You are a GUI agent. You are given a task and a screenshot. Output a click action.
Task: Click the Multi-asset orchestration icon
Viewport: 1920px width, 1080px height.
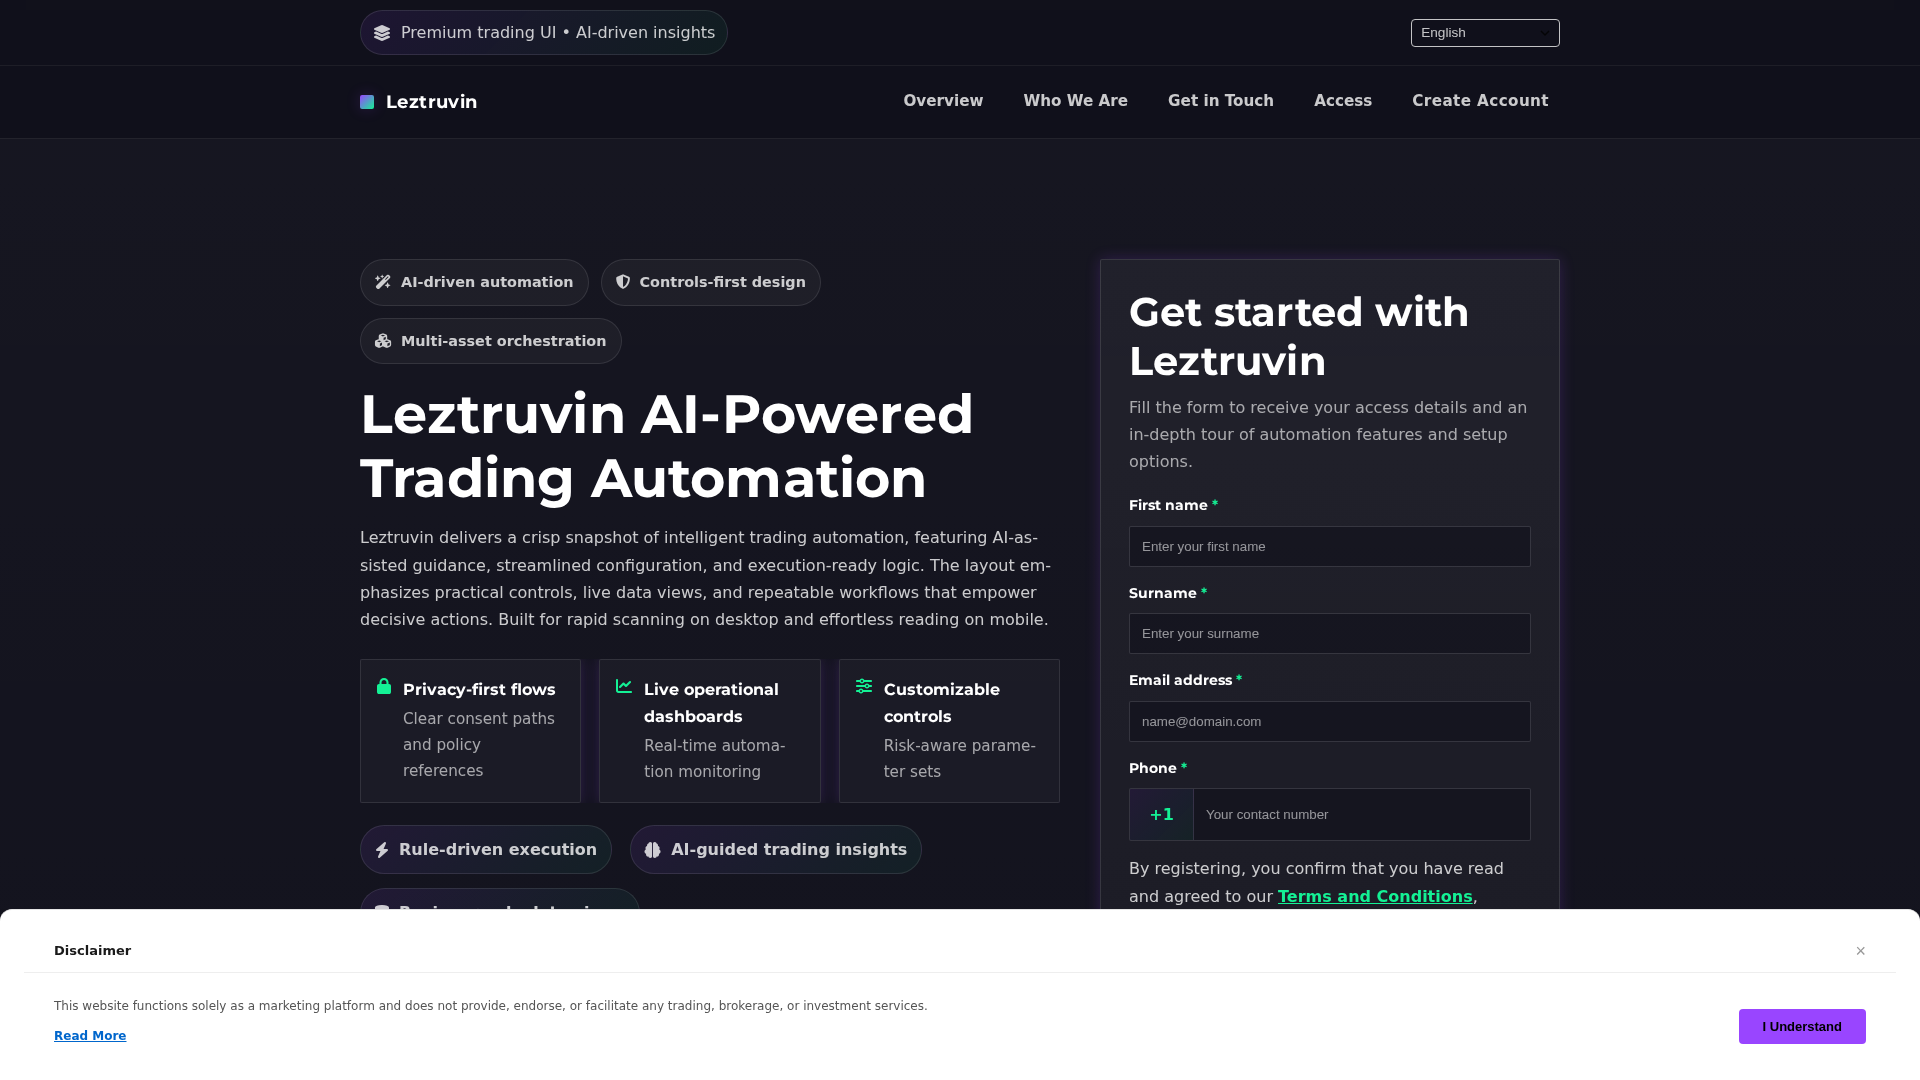pos(382,341)
